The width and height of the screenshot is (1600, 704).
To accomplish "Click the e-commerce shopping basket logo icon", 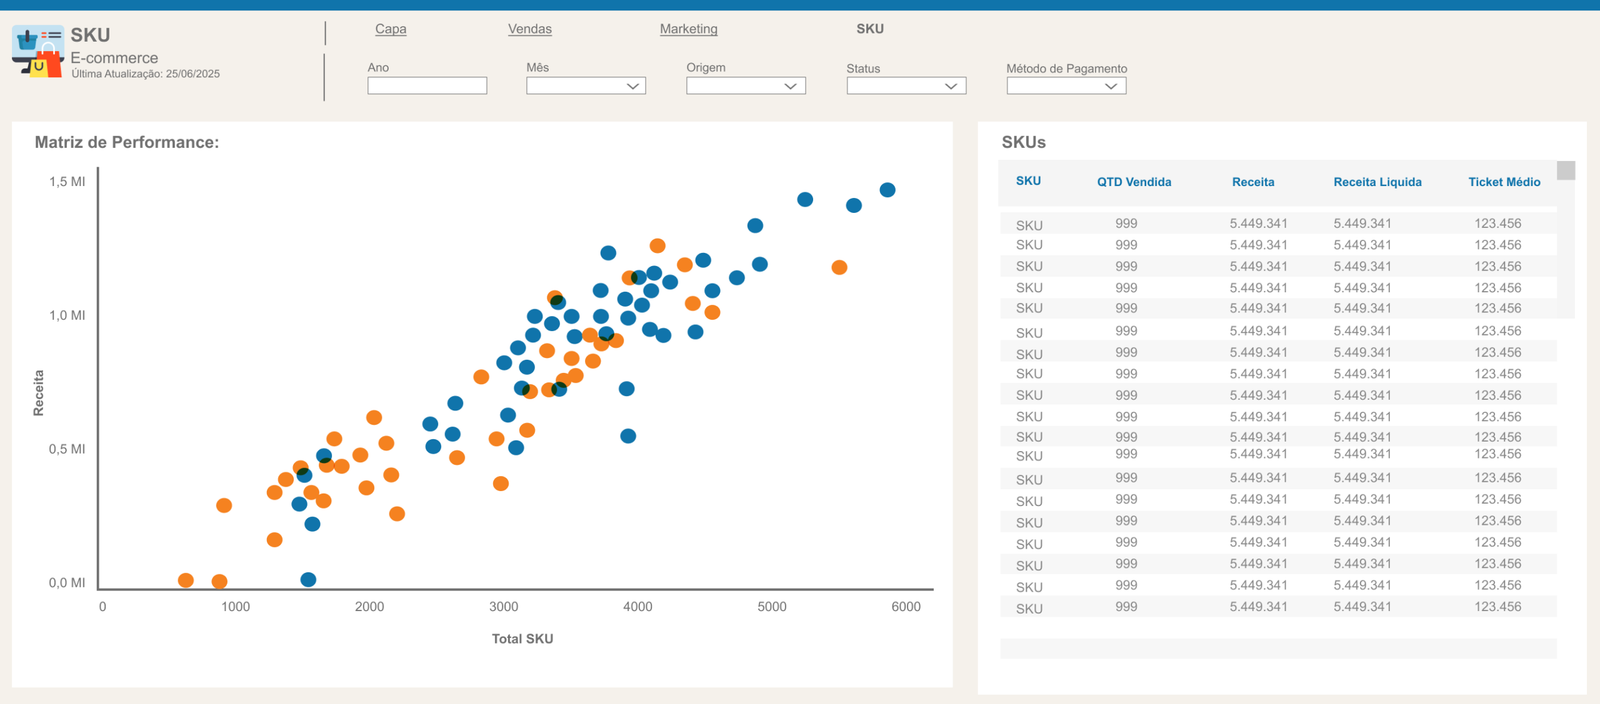I will point(38,52).
